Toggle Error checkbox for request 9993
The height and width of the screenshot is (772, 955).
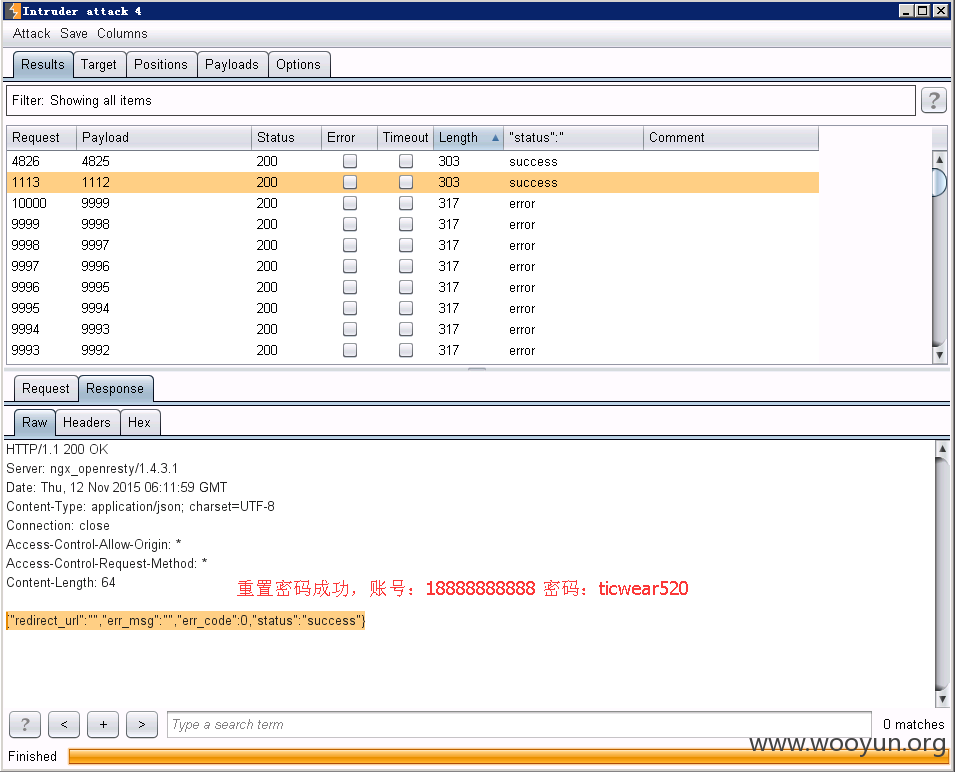point(350,350)
